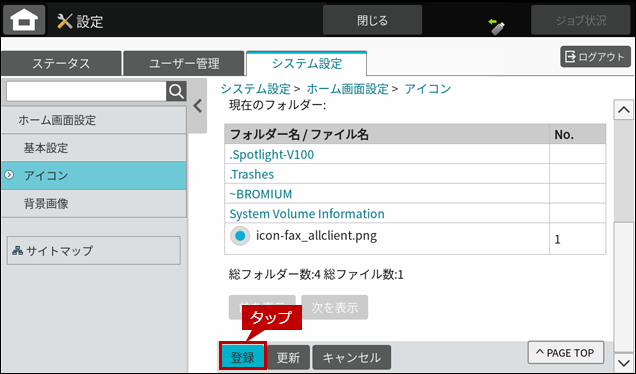Open 背景画像 in the side menu
Screen dimensions: 636x374
[94, 203]
